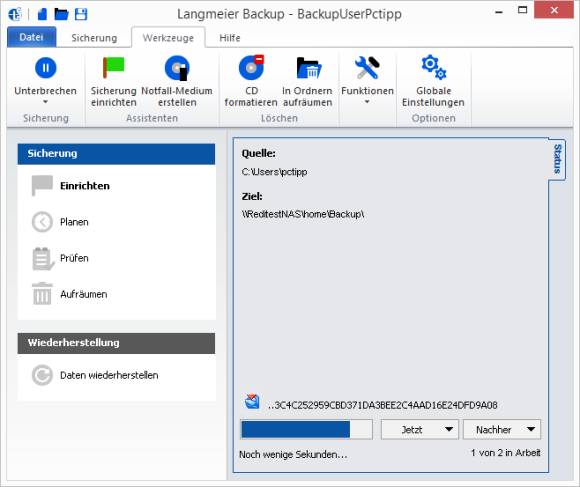The image size is (580, 487).
Task: Click the Nachher button
Action: [502, 429]
